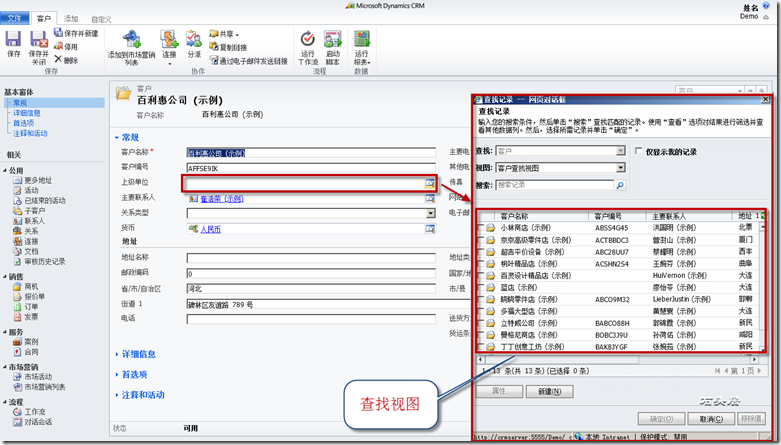Screen dimensions: 781x445
Task: Open the 关系类型 dropdown
Action: tap(431, 213)
